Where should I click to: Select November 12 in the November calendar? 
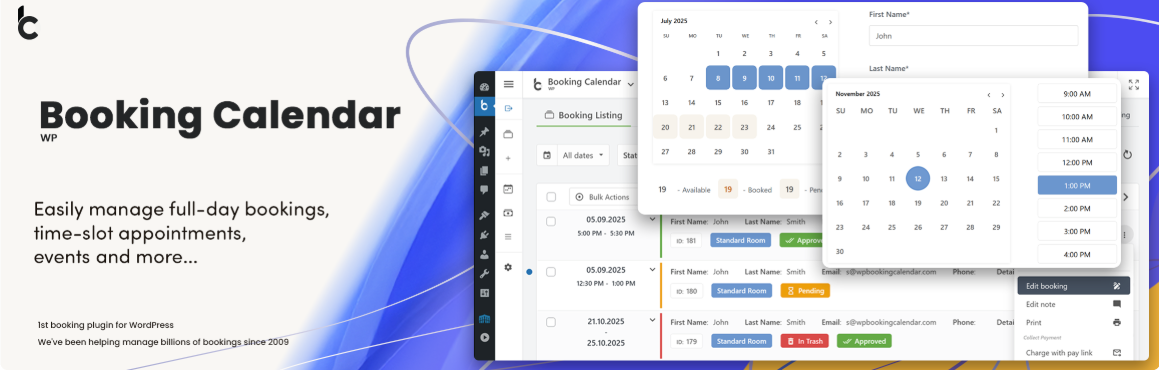[917, 178]
